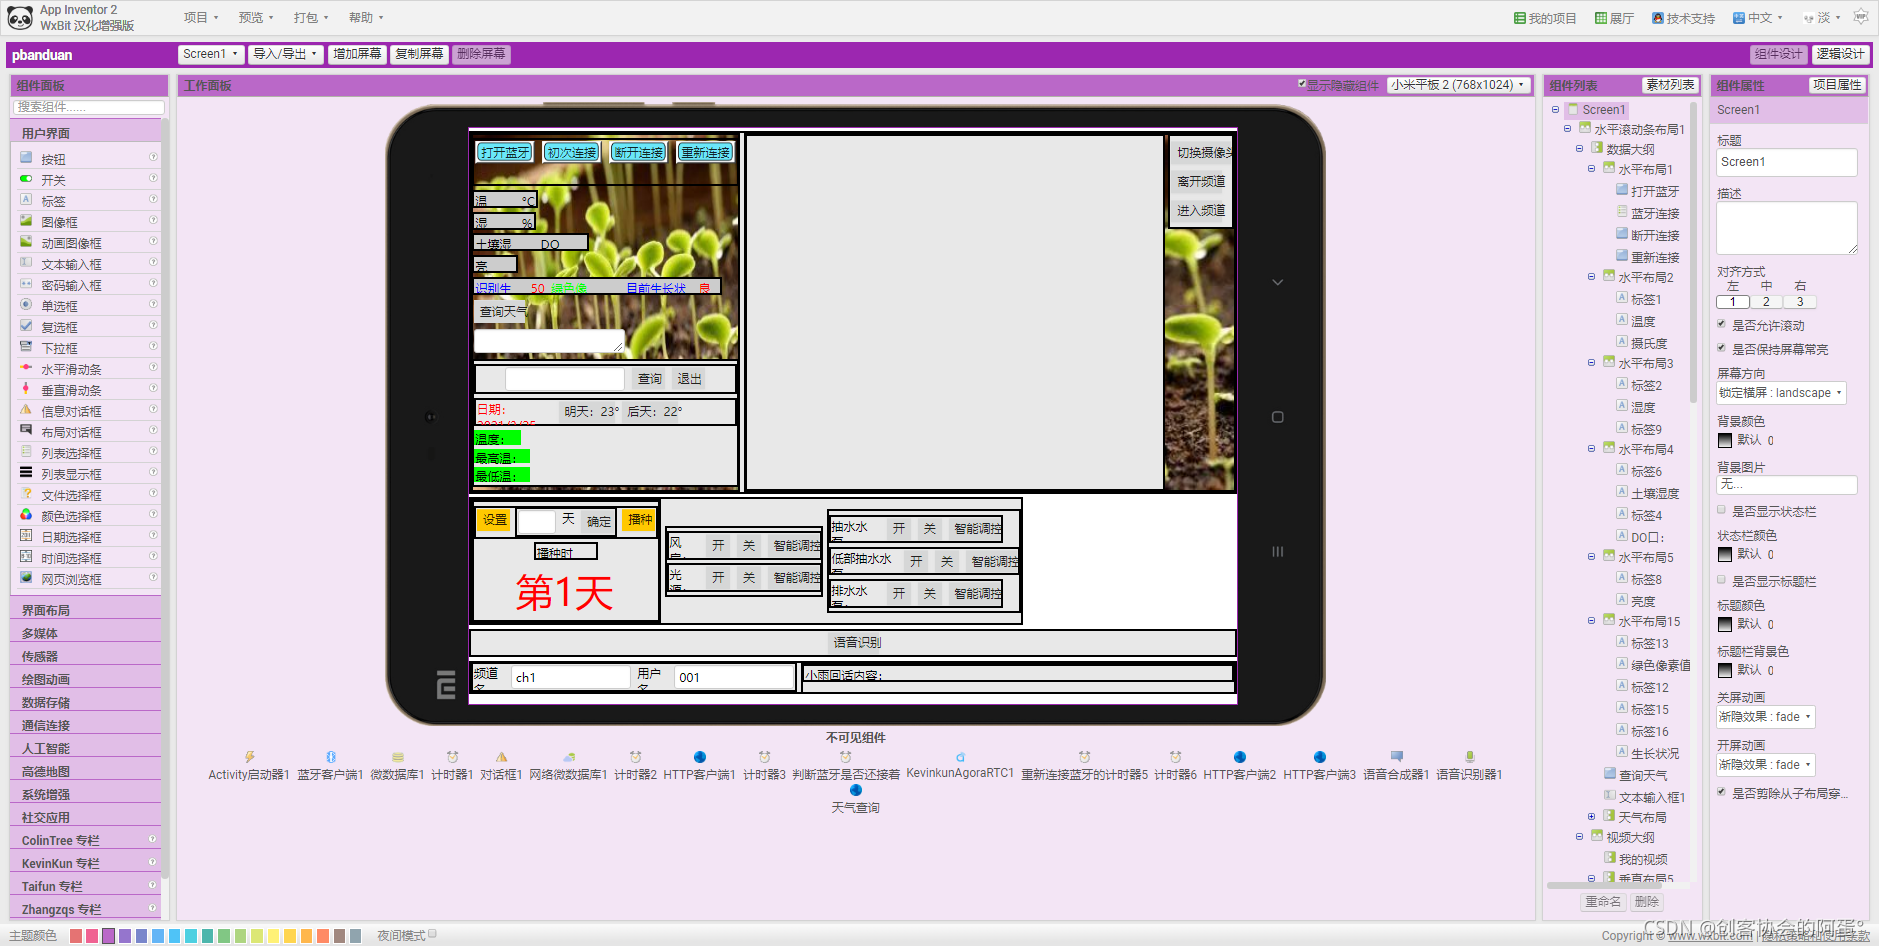Open 背景颜色 default color swatch
1879x946 pixels.
(1724, 440)
